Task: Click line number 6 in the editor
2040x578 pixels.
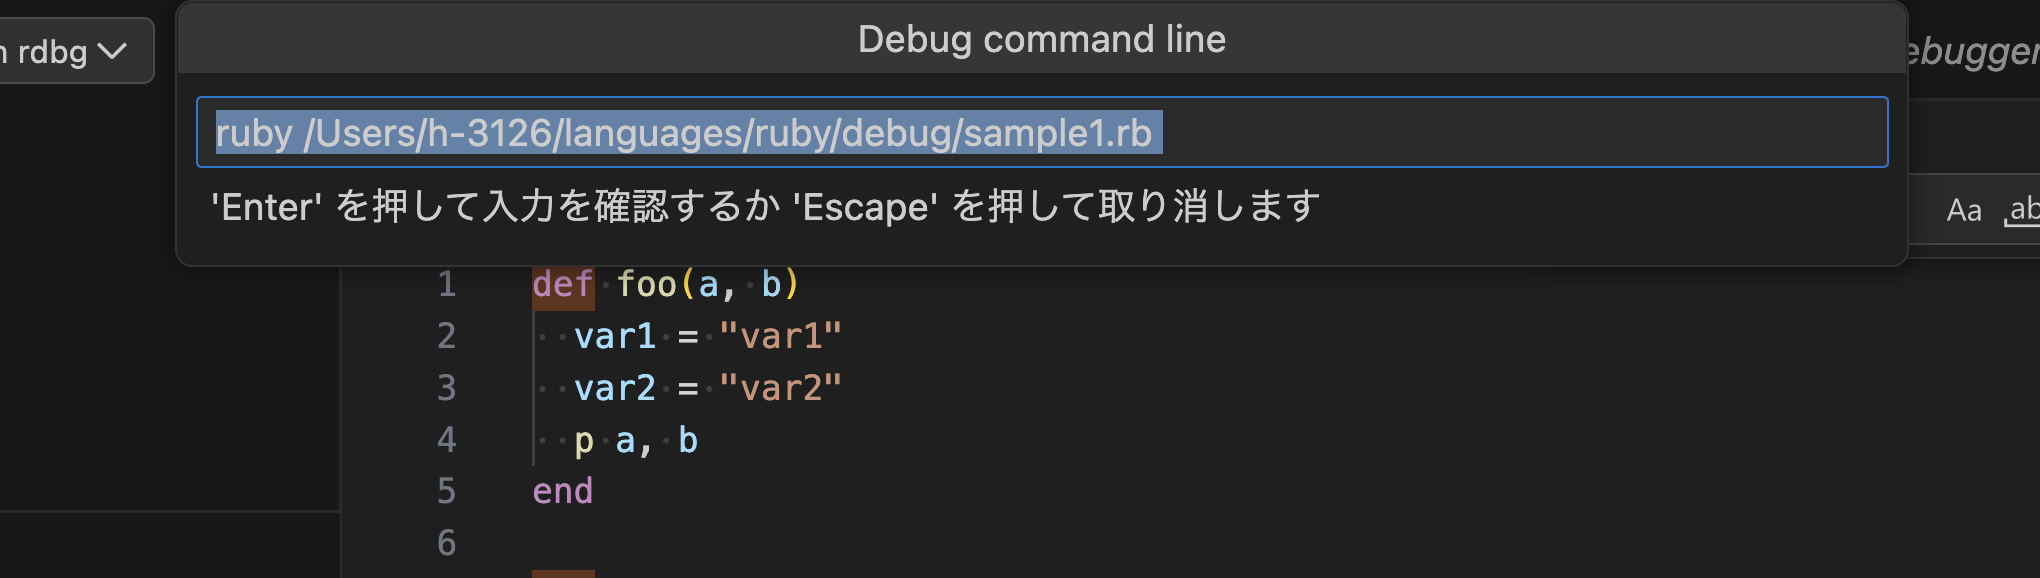Action: point(445,542)
